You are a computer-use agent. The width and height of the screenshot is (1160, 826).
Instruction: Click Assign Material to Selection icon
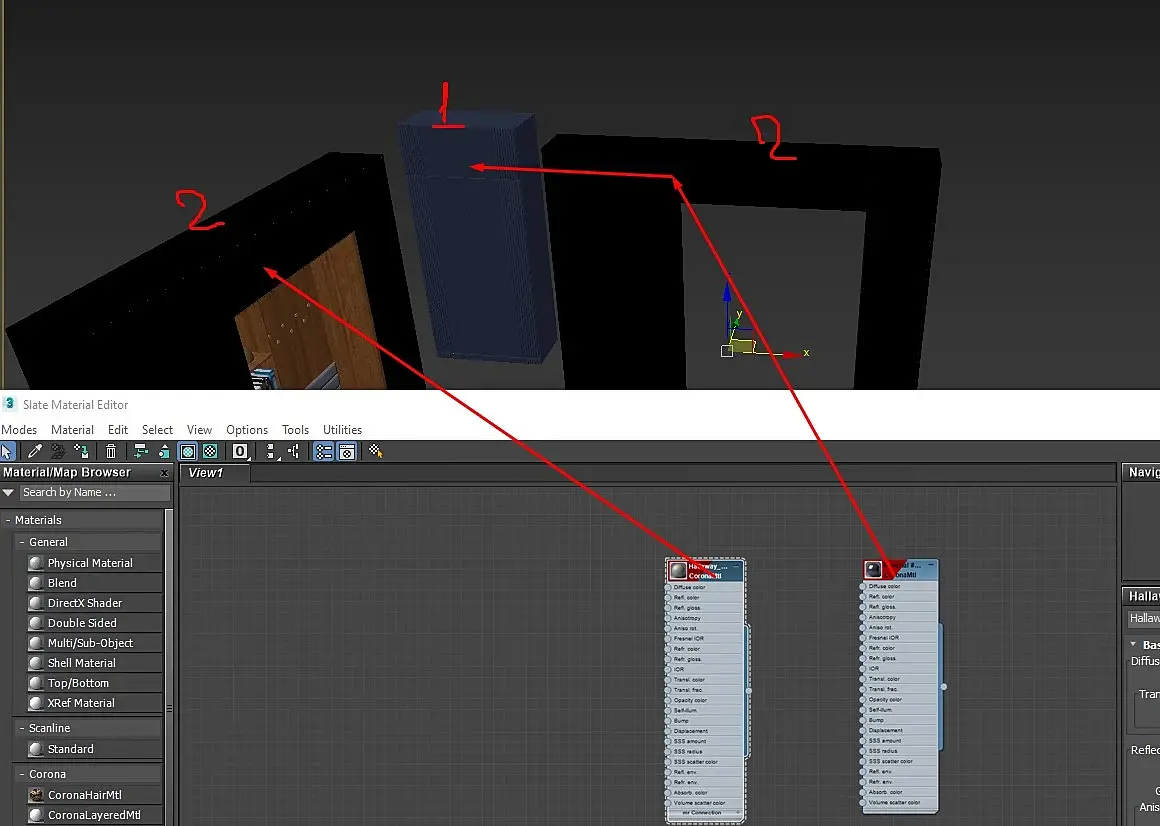81,451
